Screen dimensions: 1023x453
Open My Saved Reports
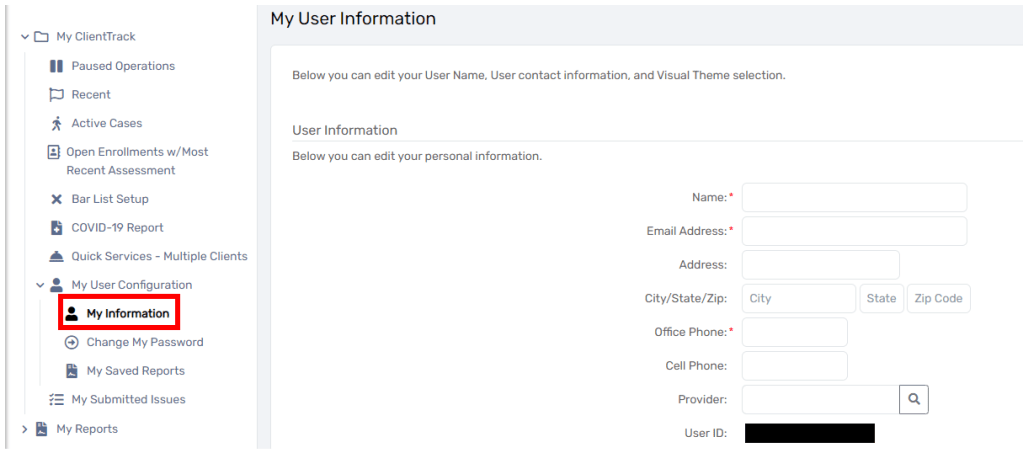(135, 371)
